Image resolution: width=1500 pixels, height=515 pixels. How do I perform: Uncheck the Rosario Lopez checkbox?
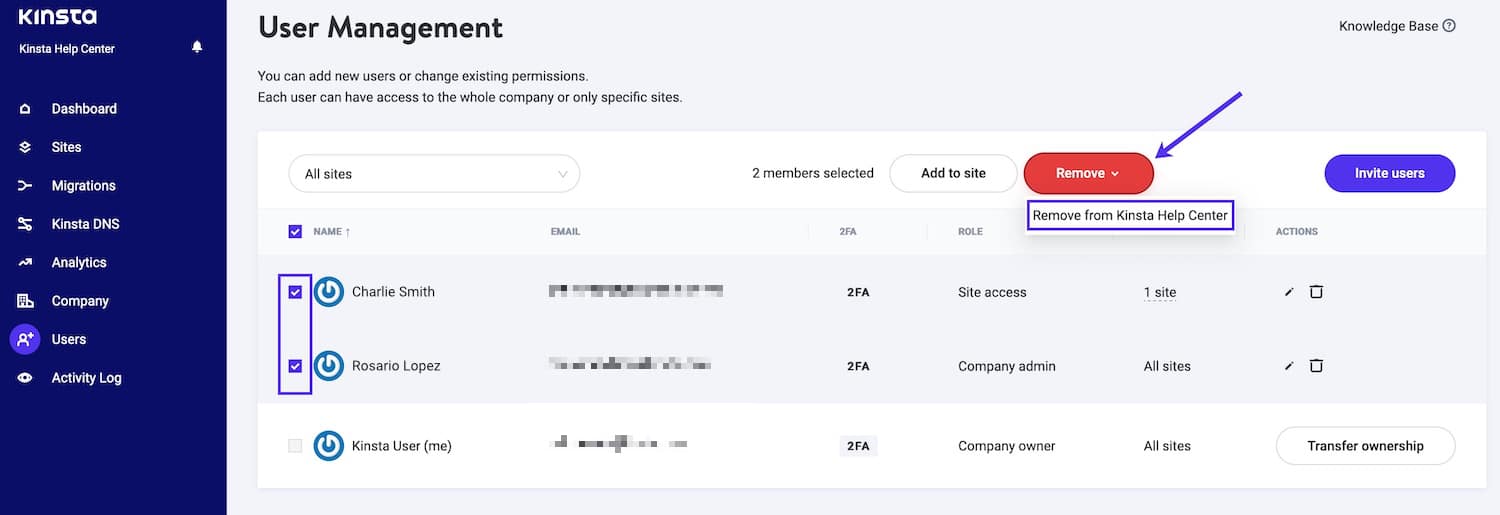click(295, 366)
